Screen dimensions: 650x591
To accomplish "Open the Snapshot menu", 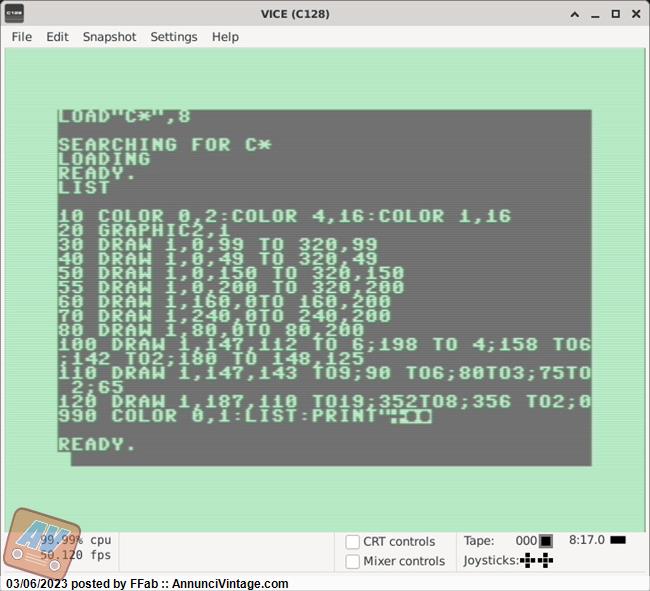I will (x=109, y=37).
